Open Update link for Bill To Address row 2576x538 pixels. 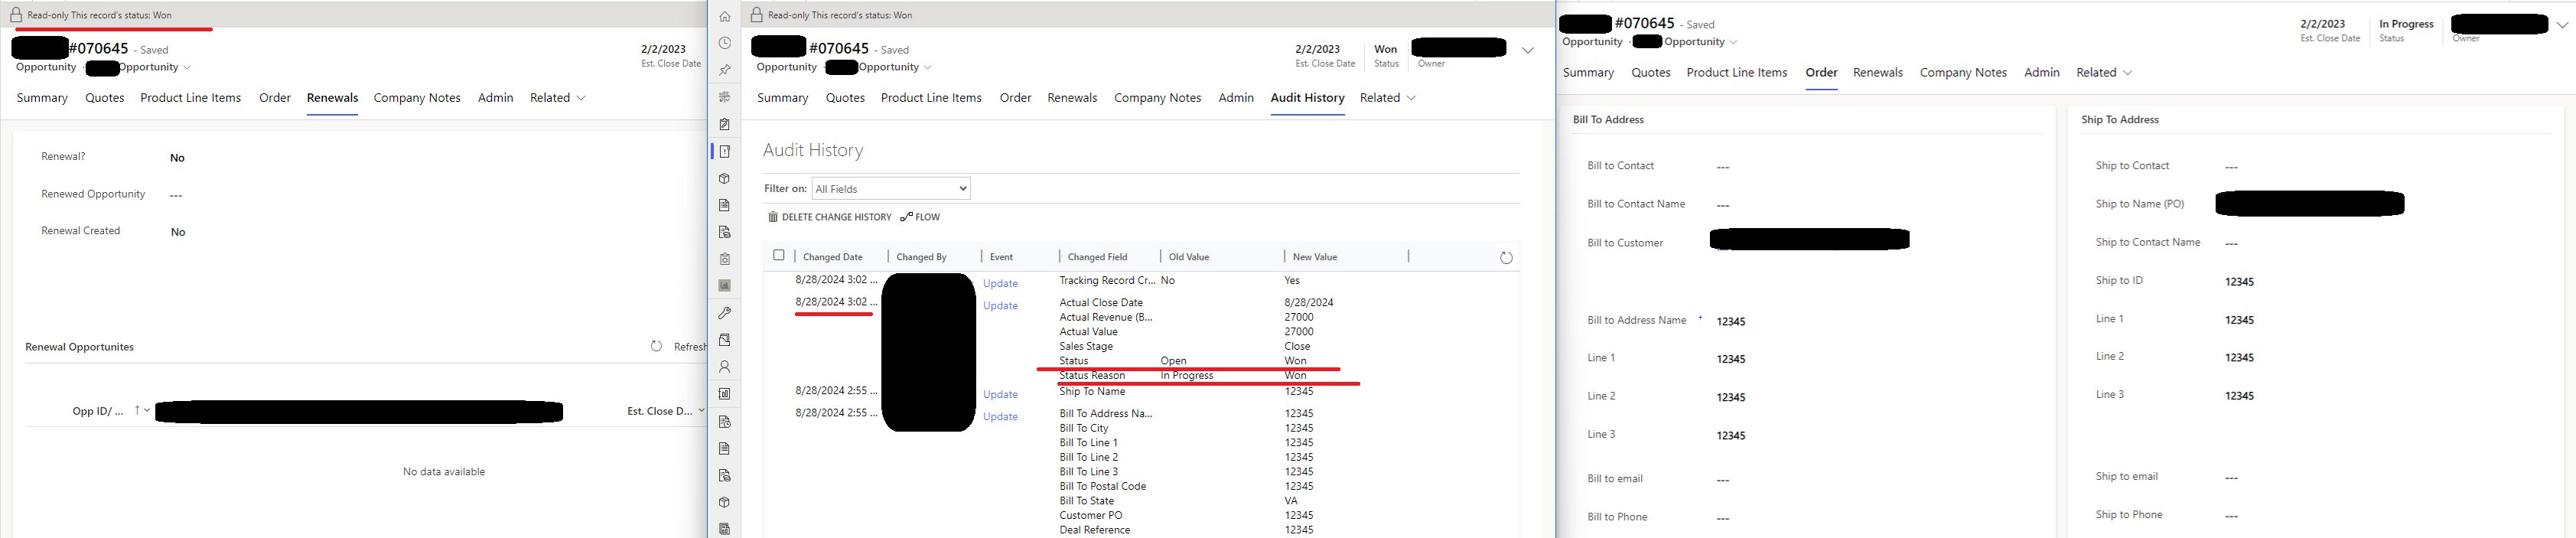[1000, 416]
